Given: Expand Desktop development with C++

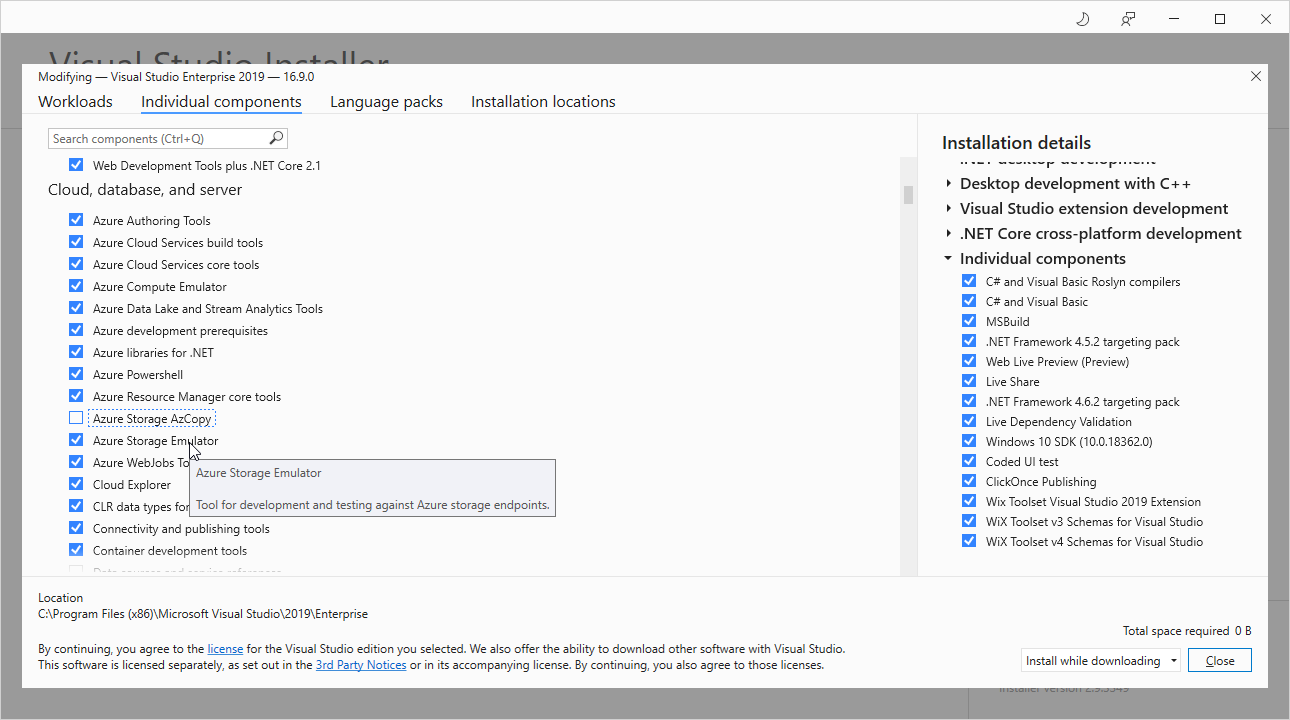Looking at the screenshot, I should pos(949,183).
